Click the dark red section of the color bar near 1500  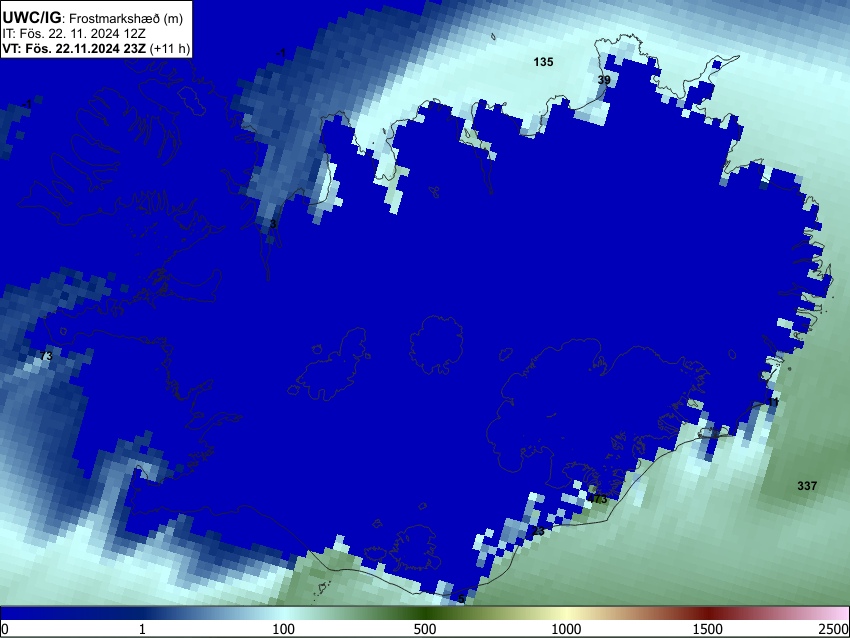(708, 613)
